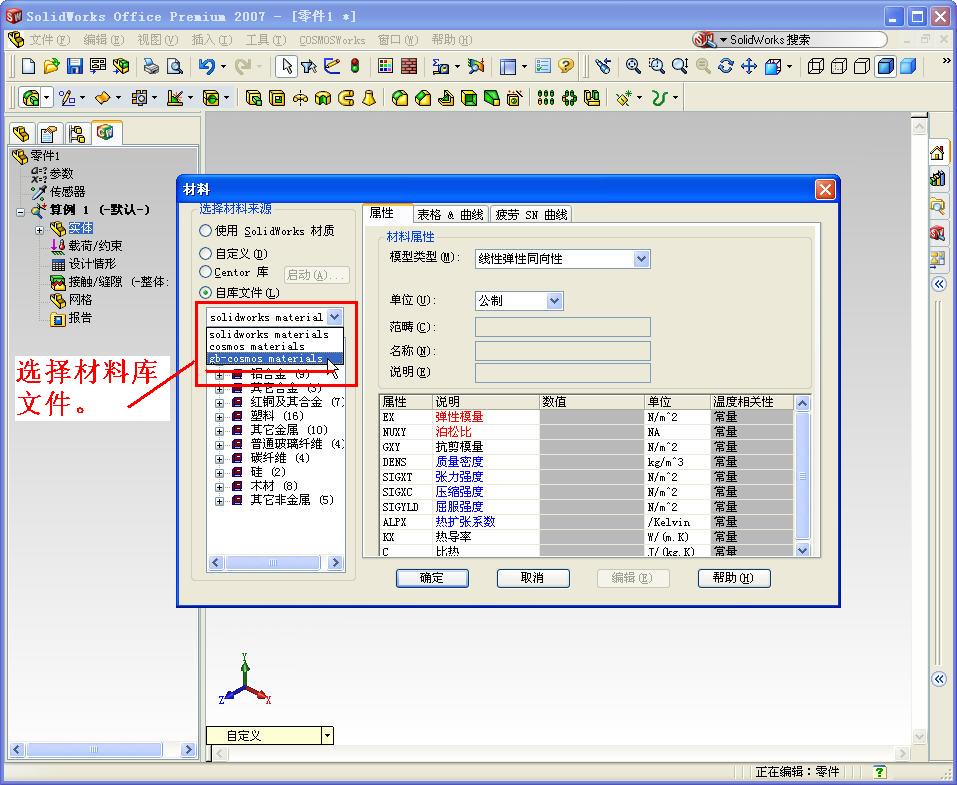Open the 文件 menu

(49, 40)
